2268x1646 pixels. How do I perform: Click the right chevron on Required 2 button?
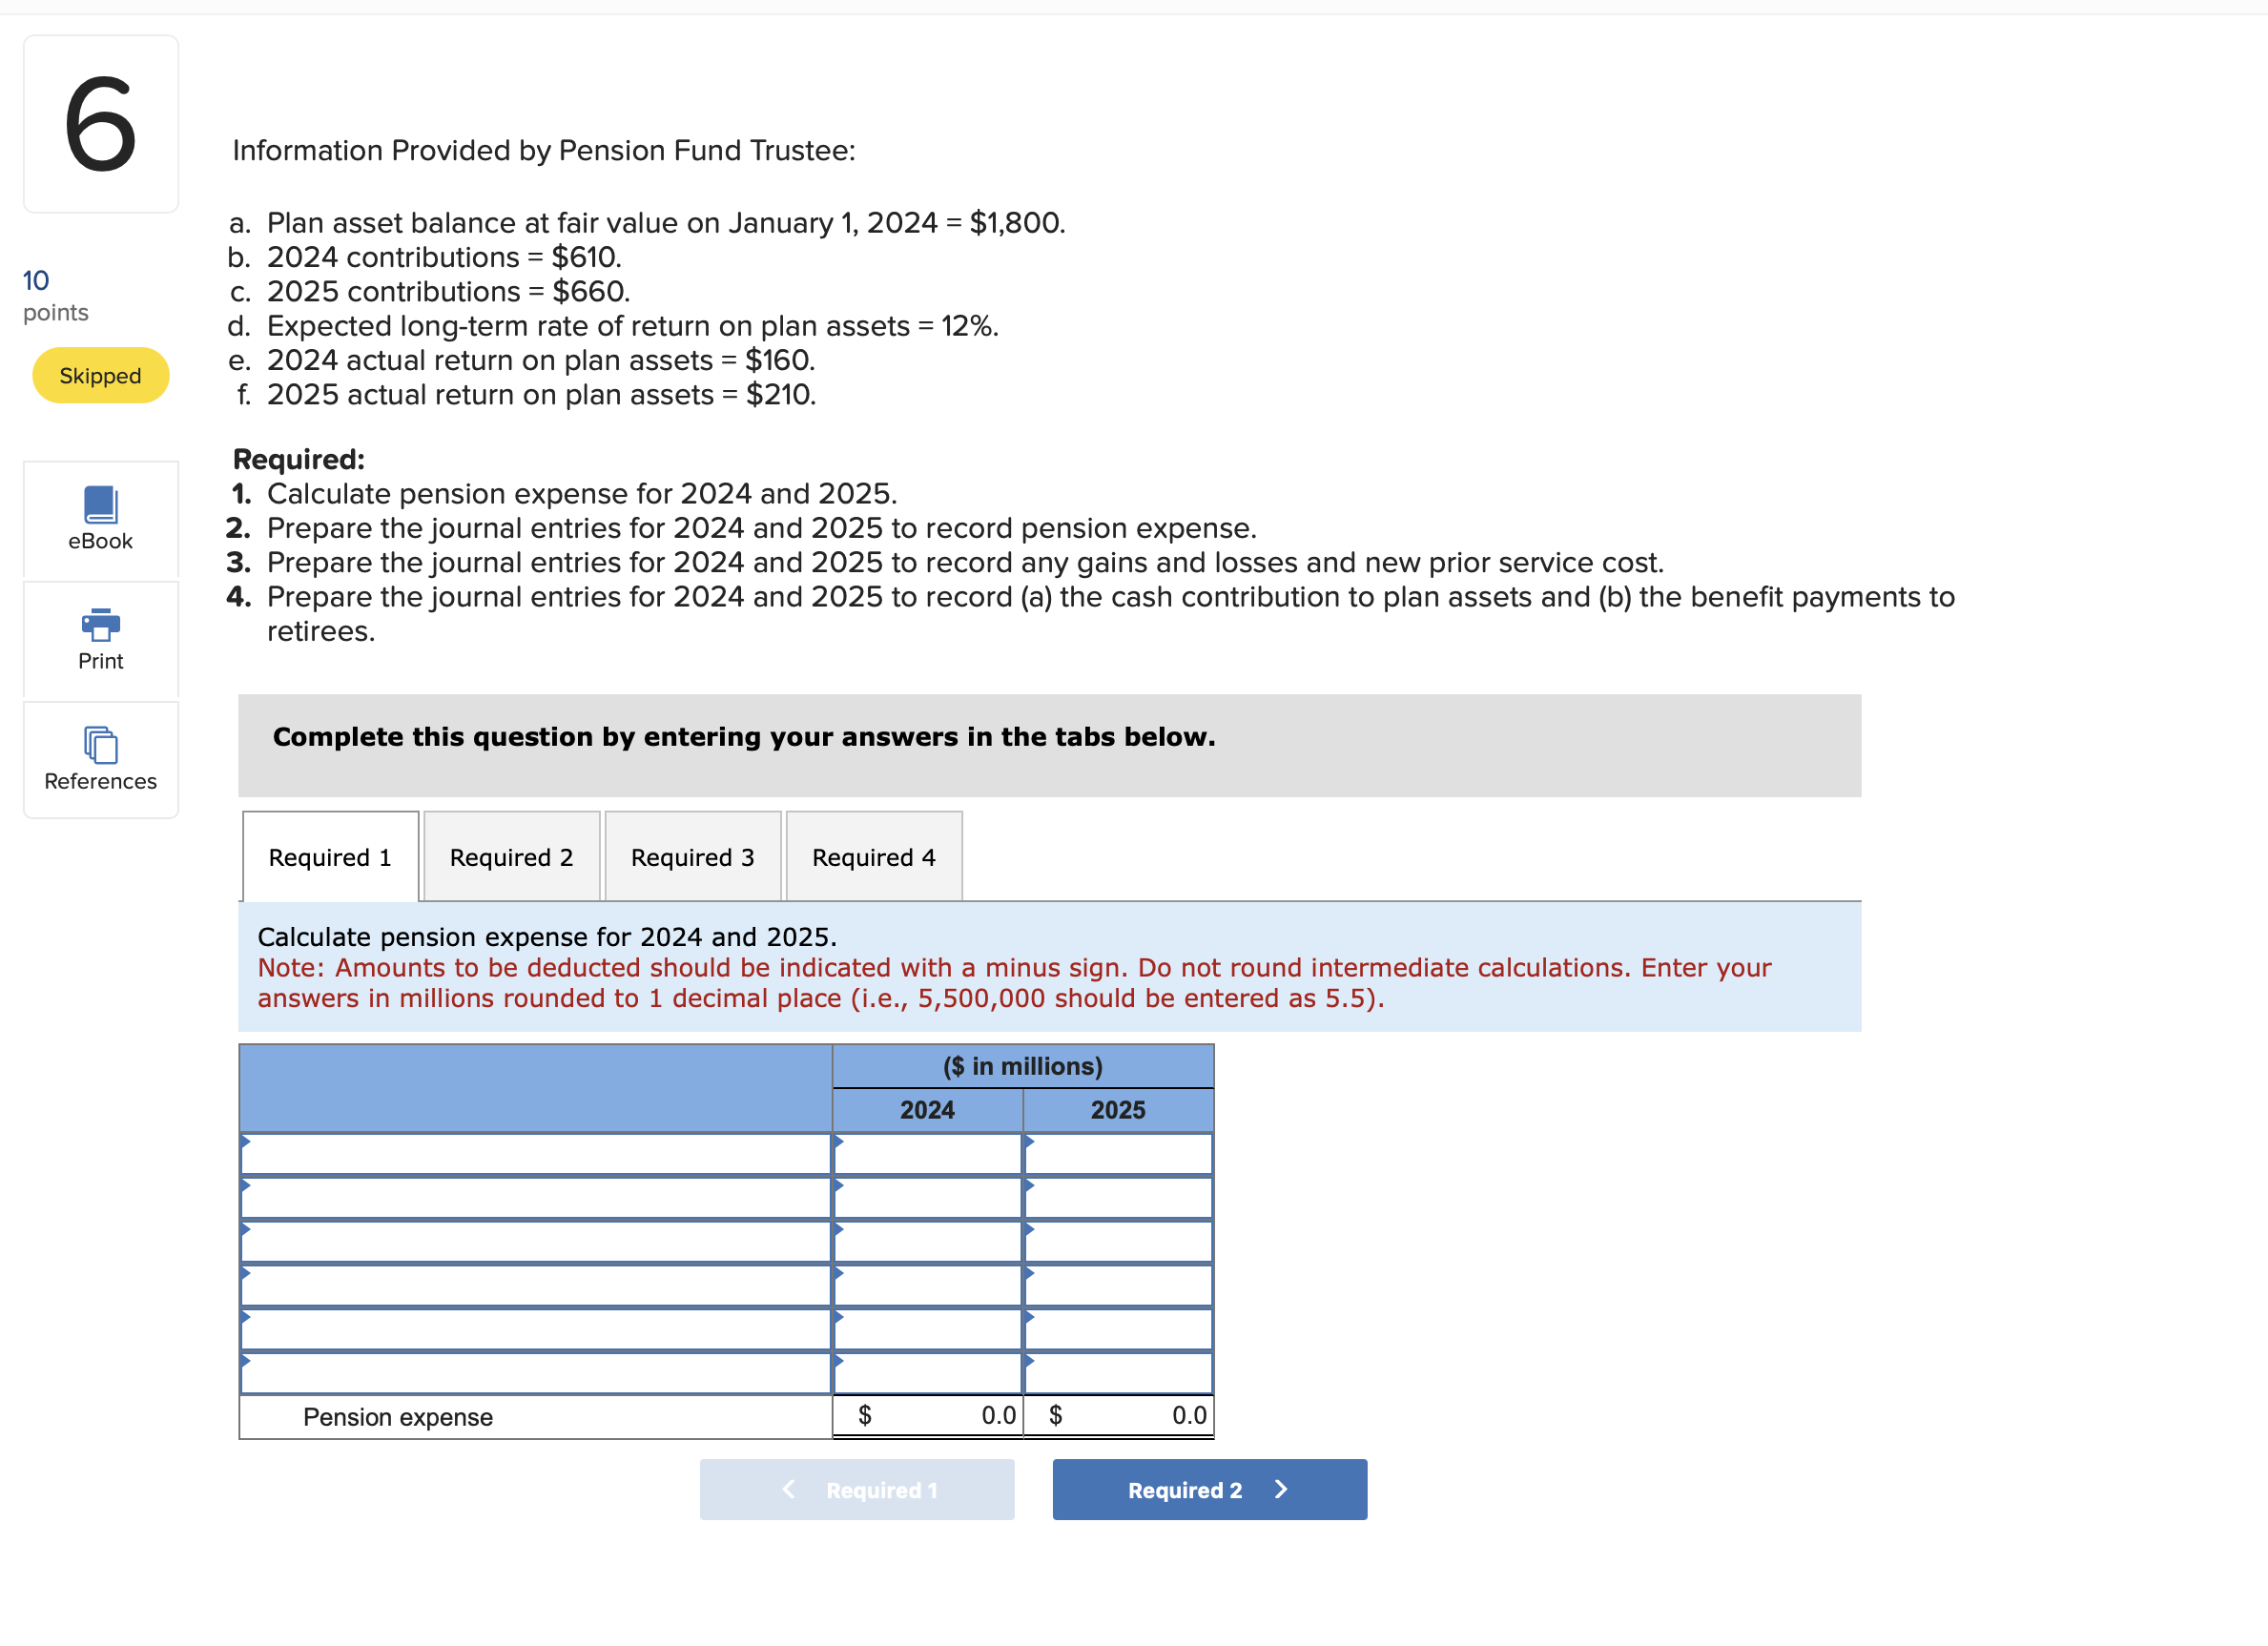(x=1283, y=1489)
